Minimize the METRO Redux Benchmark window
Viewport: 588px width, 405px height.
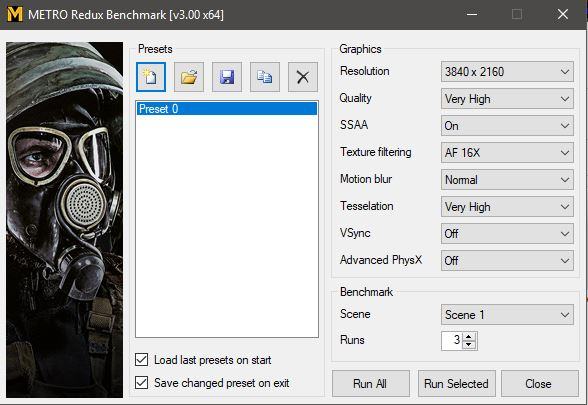(472, 15)
